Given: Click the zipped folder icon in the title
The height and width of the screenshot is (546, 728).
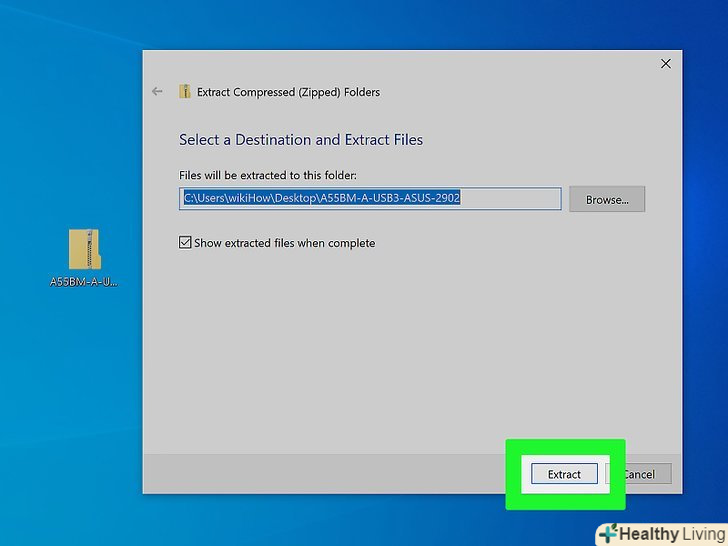Looking at the screenshot, I should click(x=185, y=92).
